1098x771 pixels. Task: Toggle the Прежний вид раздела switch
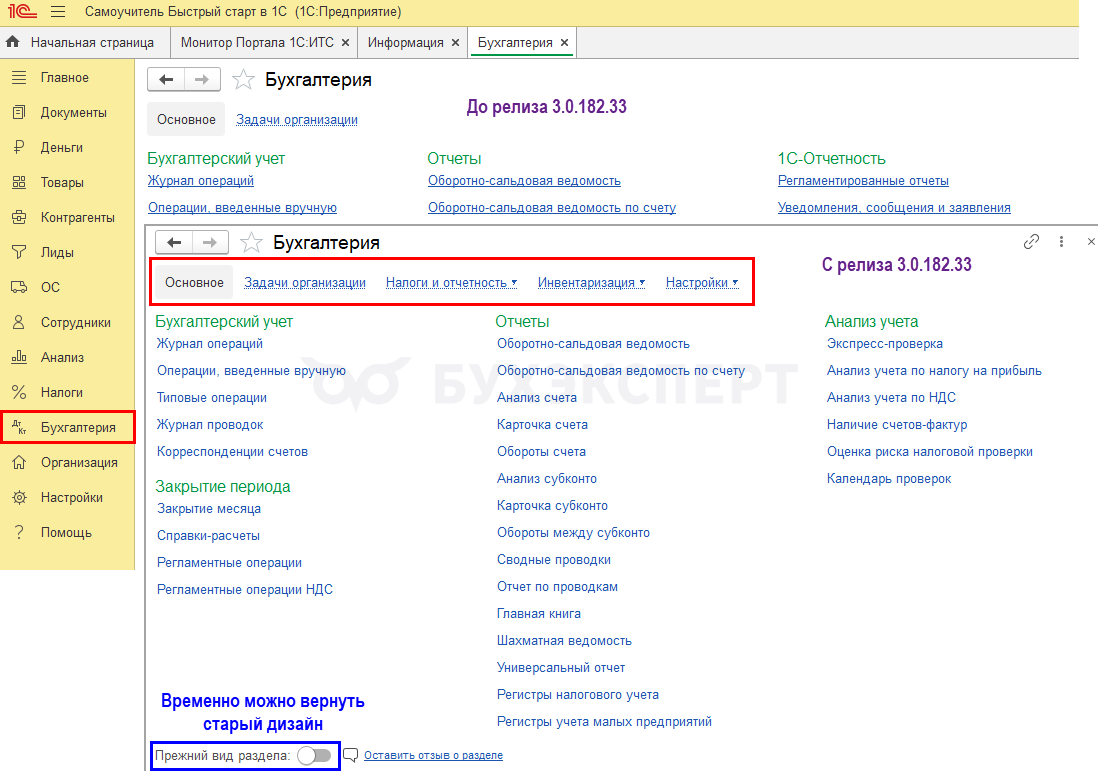(x=314, y=756)
